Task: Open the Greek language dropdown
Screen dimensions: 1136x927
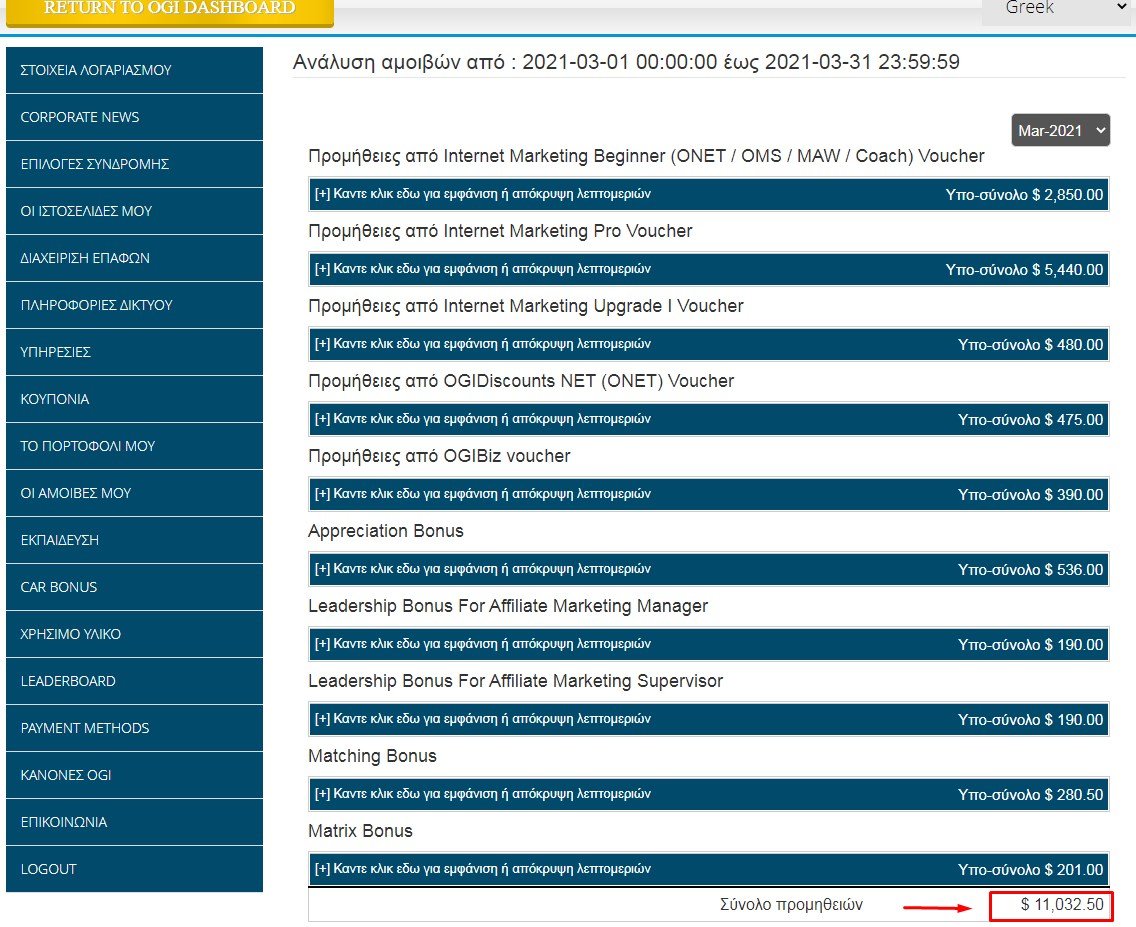Action: [x=1058, y=10]
